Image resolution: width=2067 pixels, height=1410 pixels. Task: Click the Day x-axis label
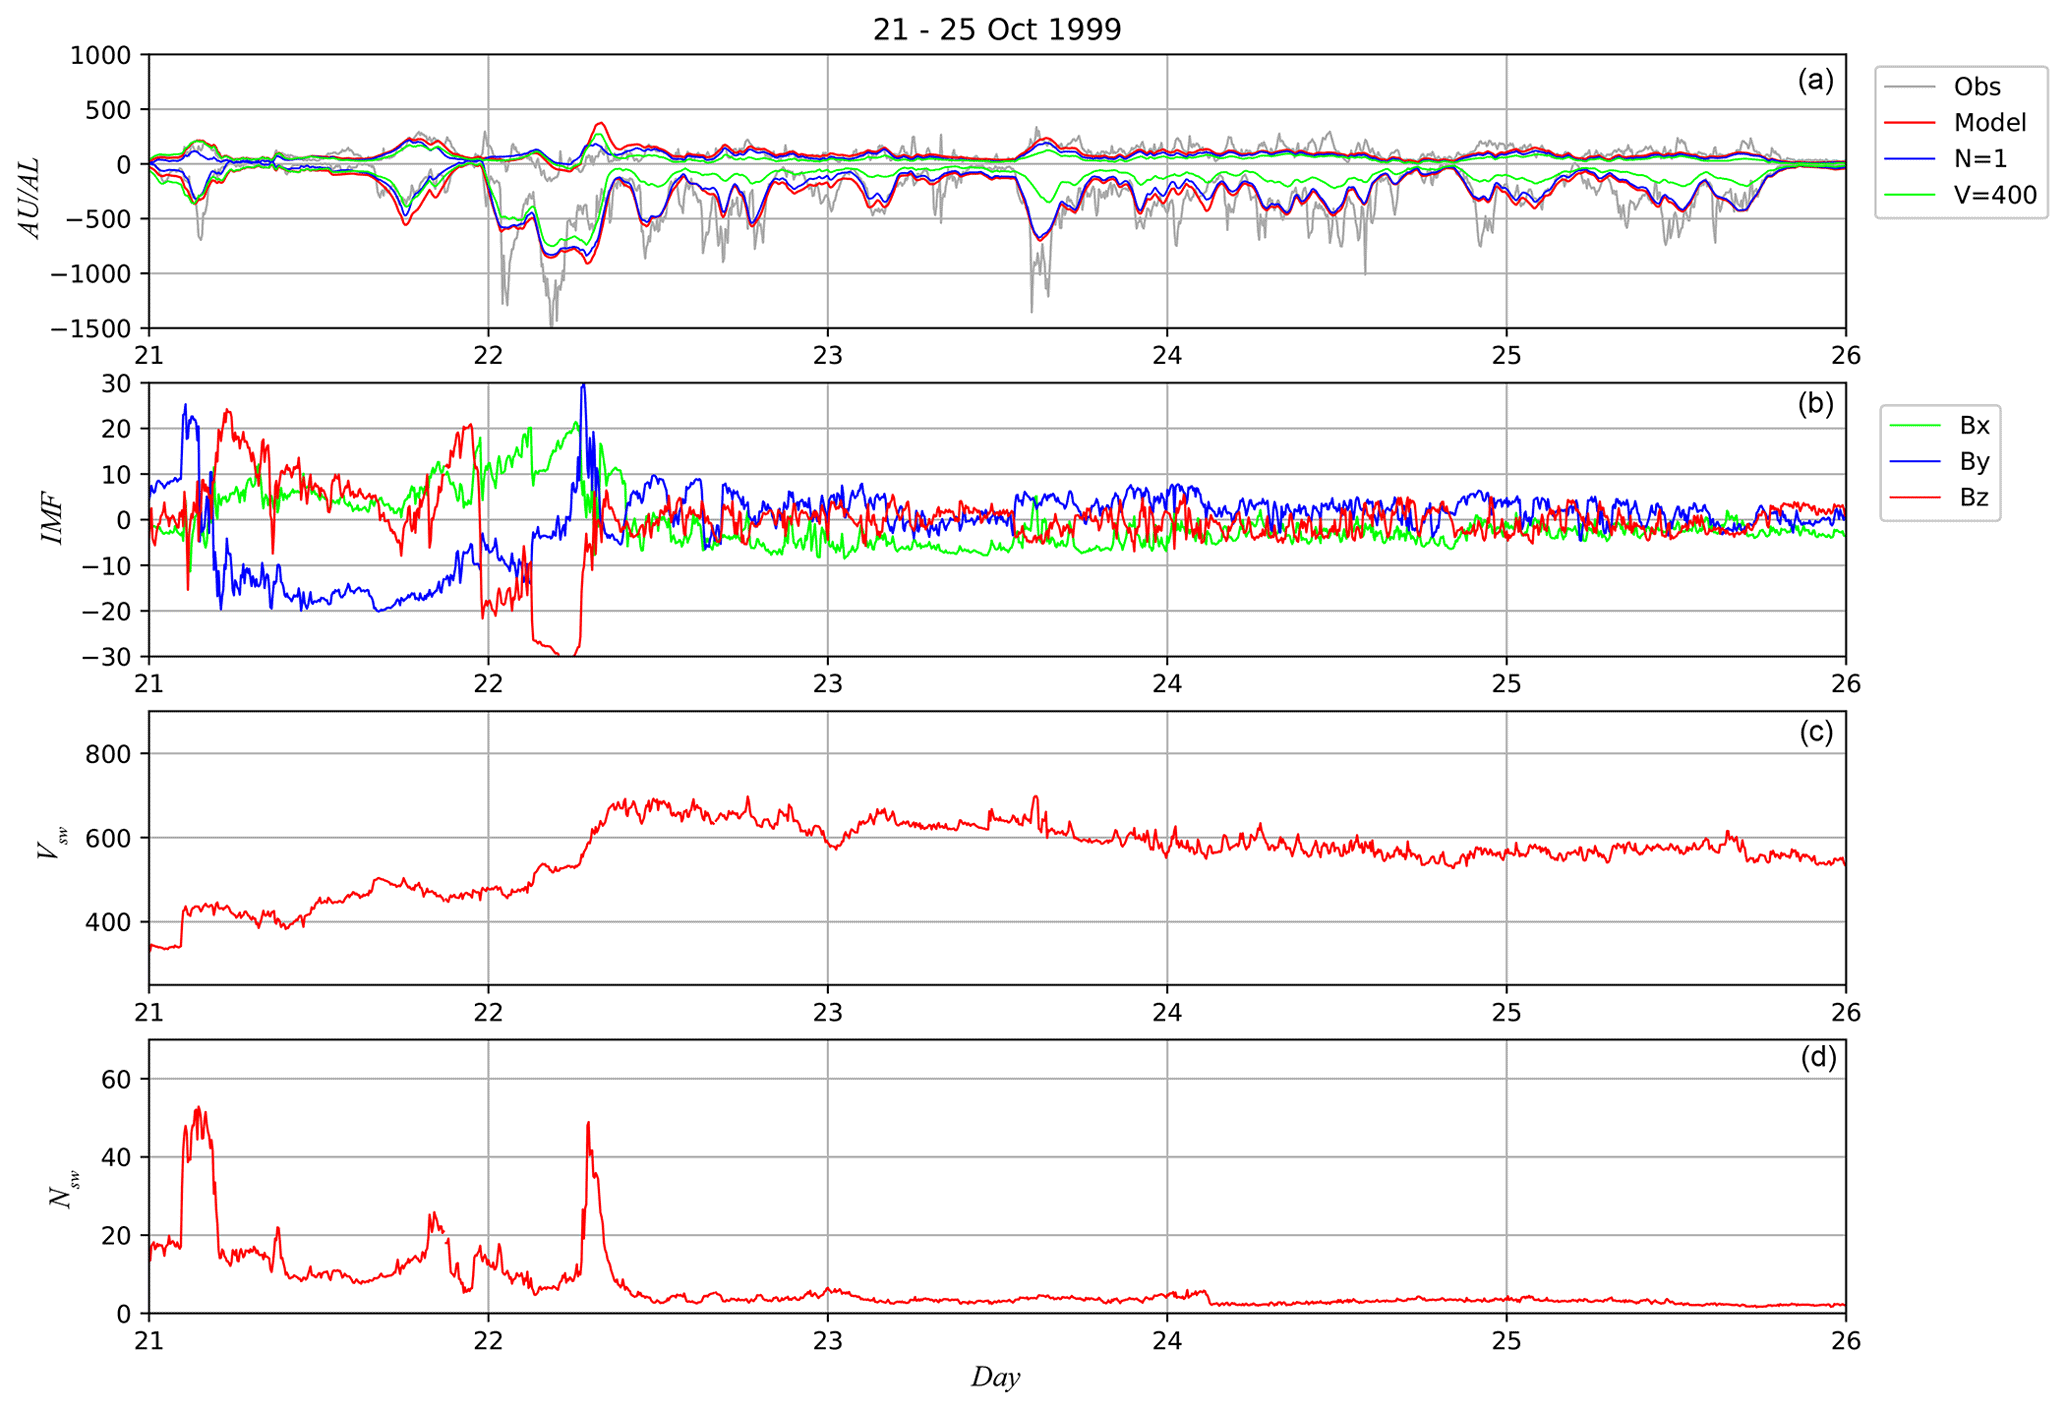point(995,1378)
